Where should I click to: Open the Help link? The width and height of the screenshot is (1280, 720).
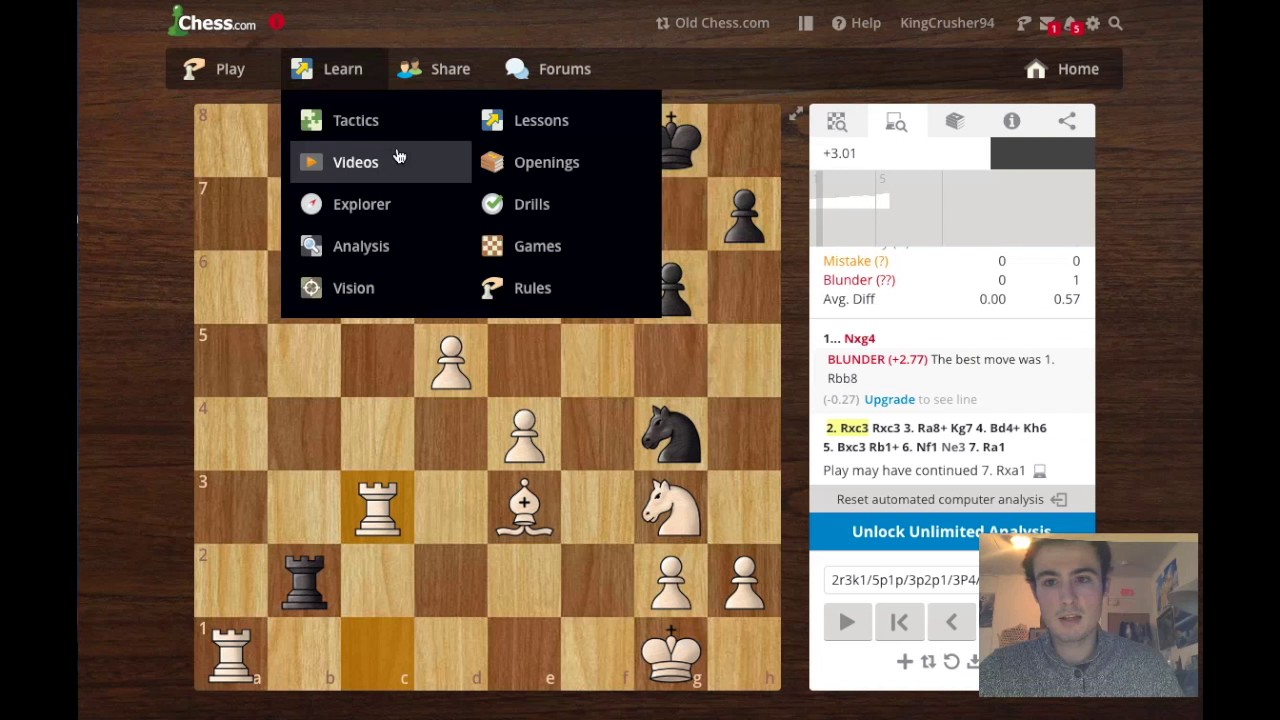tap(857, 23)
